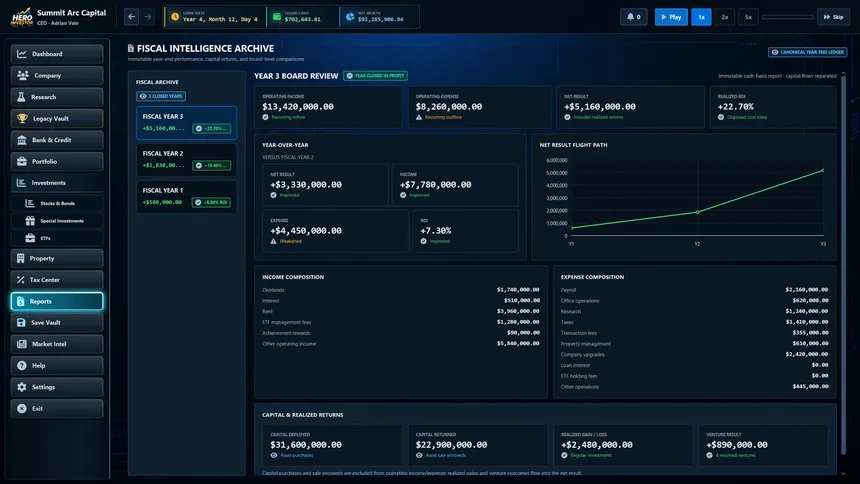This screenshot has width=860, height=484.
Task: Navigate back with the left arrow
Action: 132,17
